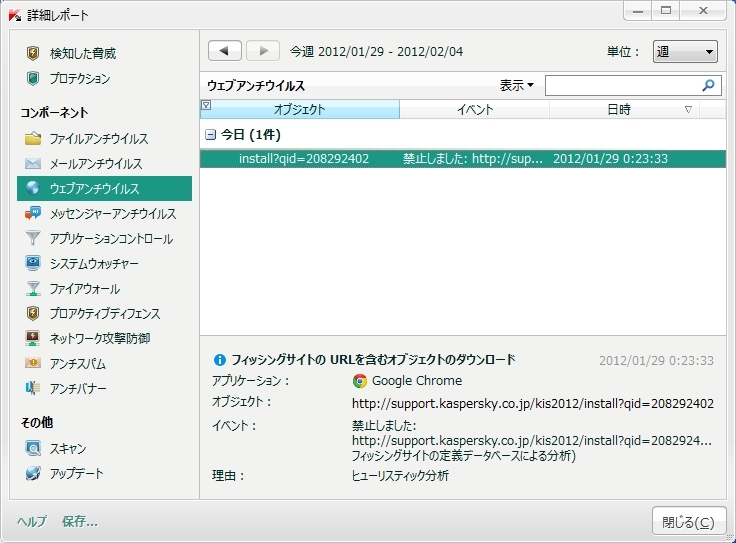Click the ファイアウォール icon
Image resolution: width=736 pixels, height=543 pixels.
pyautogui.click(x=33, y=289)
